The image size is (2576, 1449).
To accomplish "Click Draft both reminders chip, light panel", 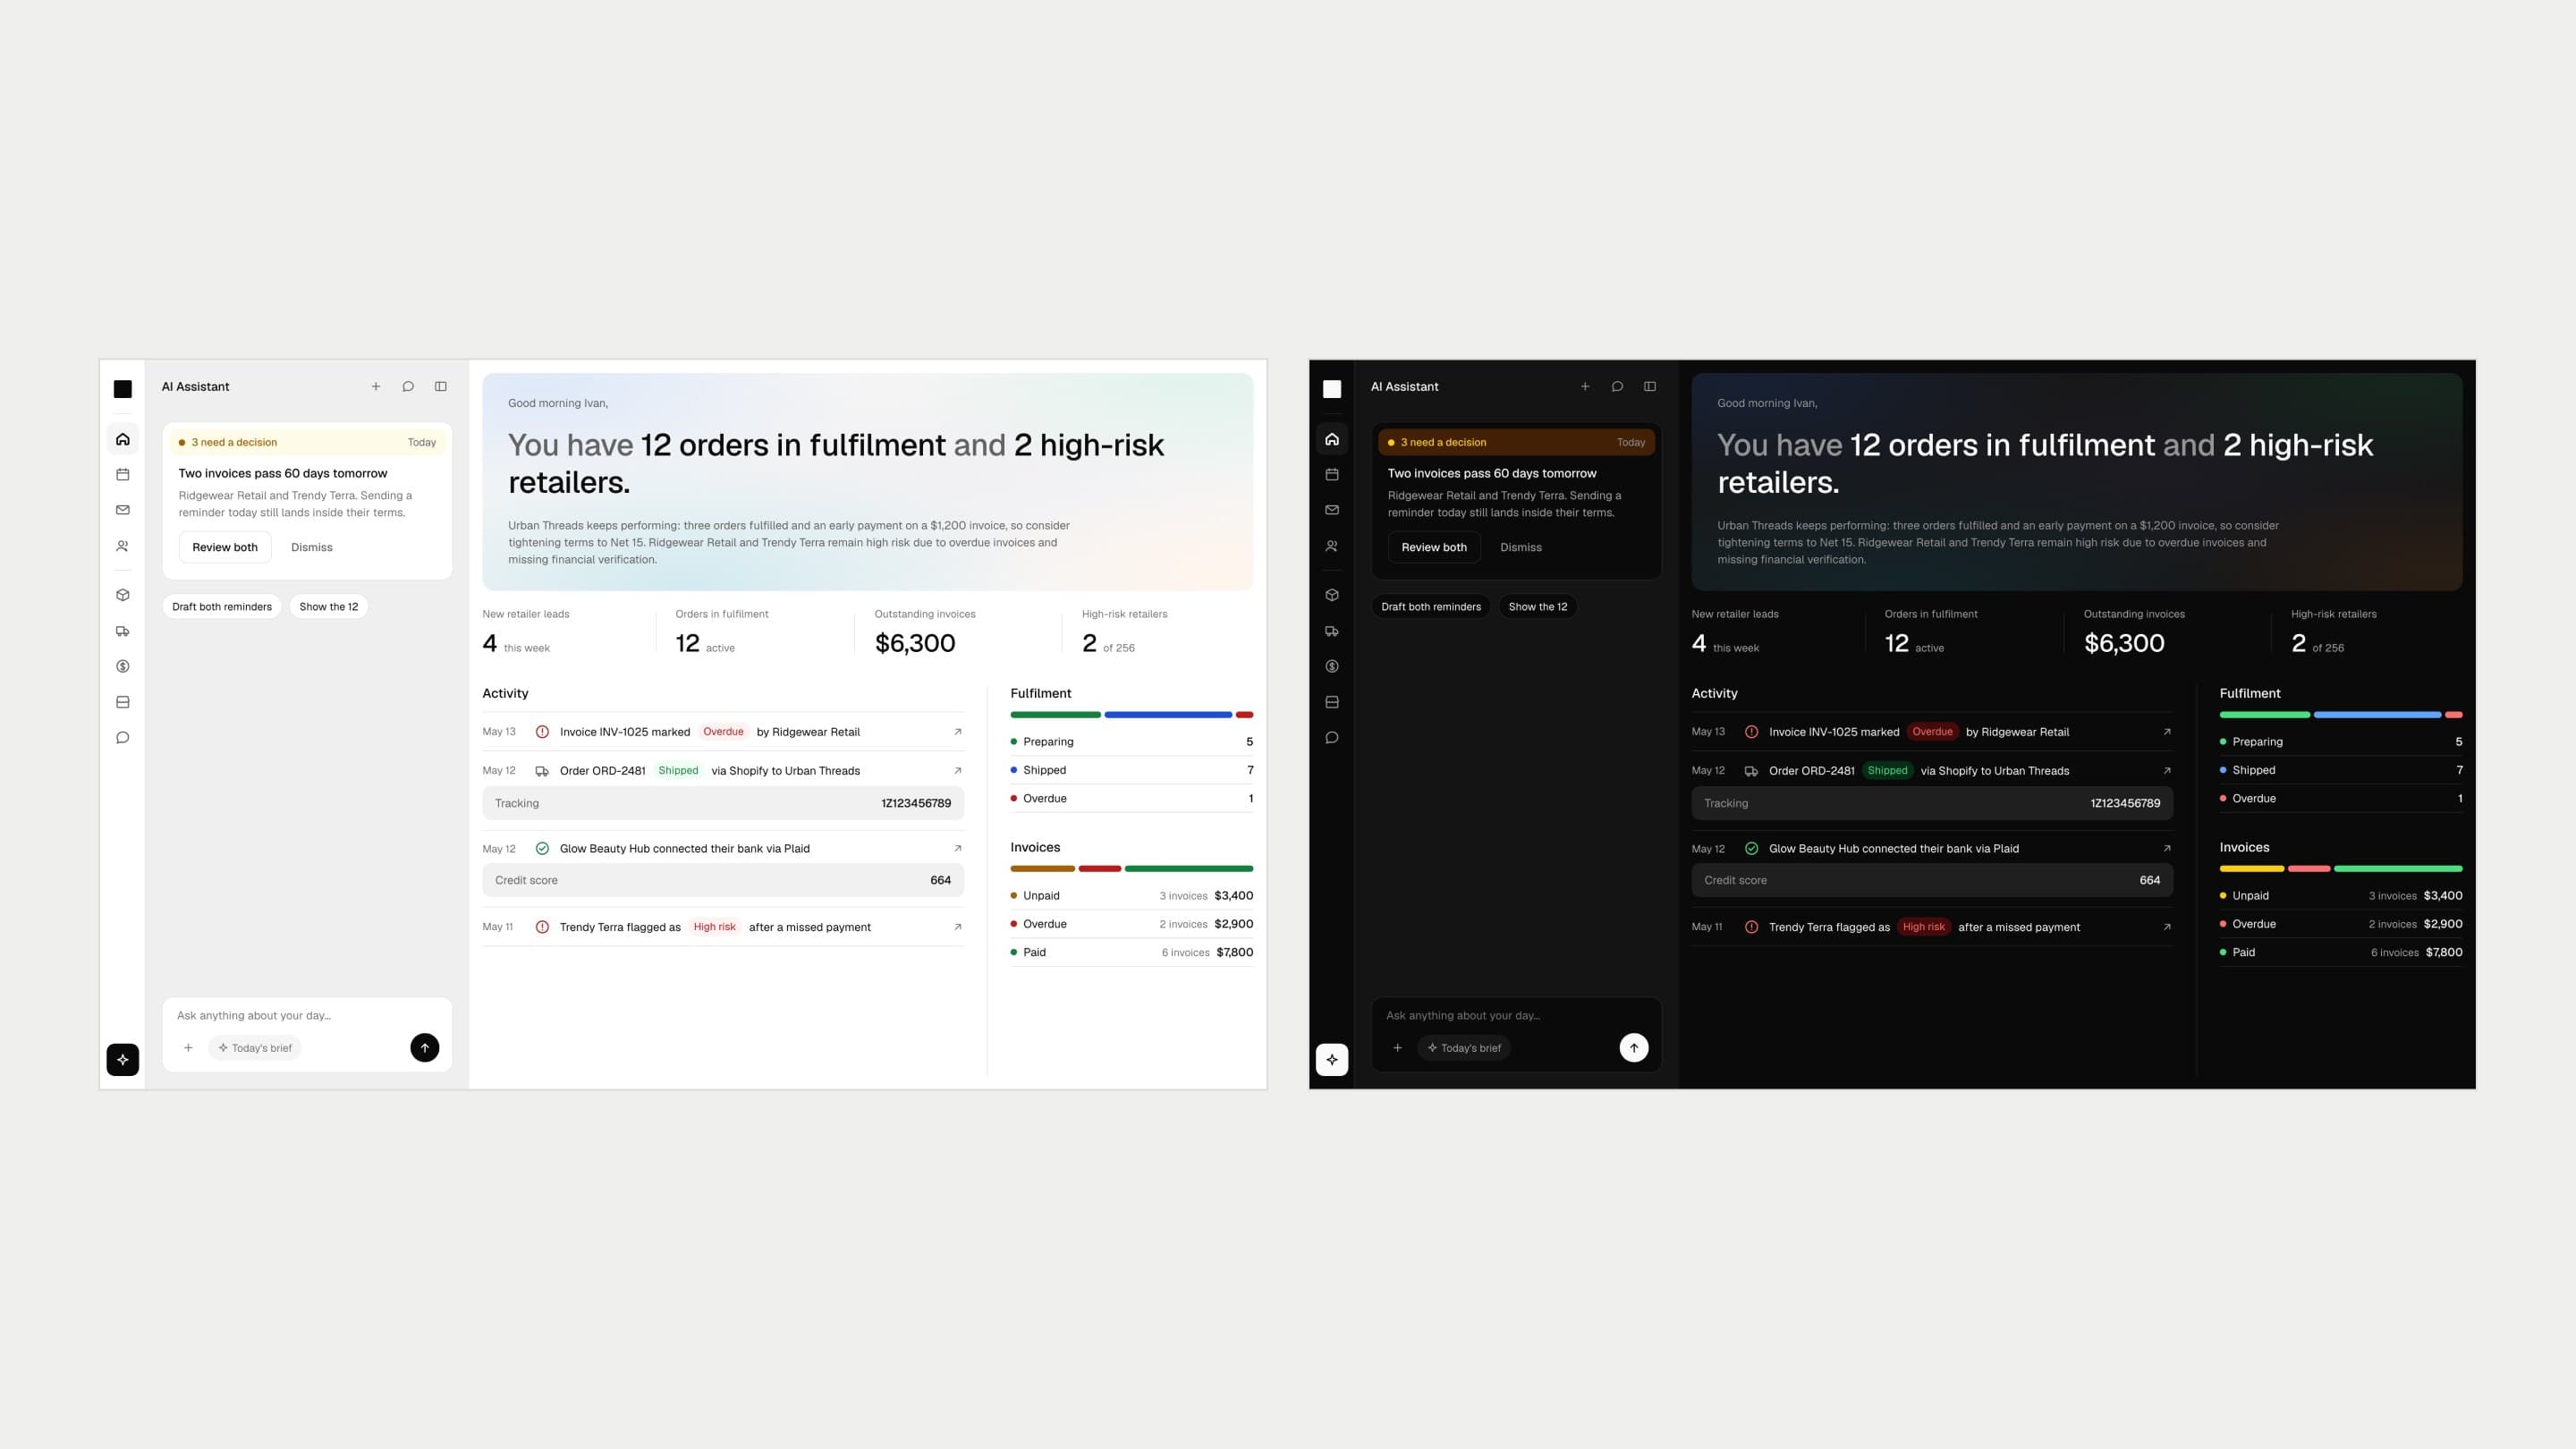I will pos(222,607).
